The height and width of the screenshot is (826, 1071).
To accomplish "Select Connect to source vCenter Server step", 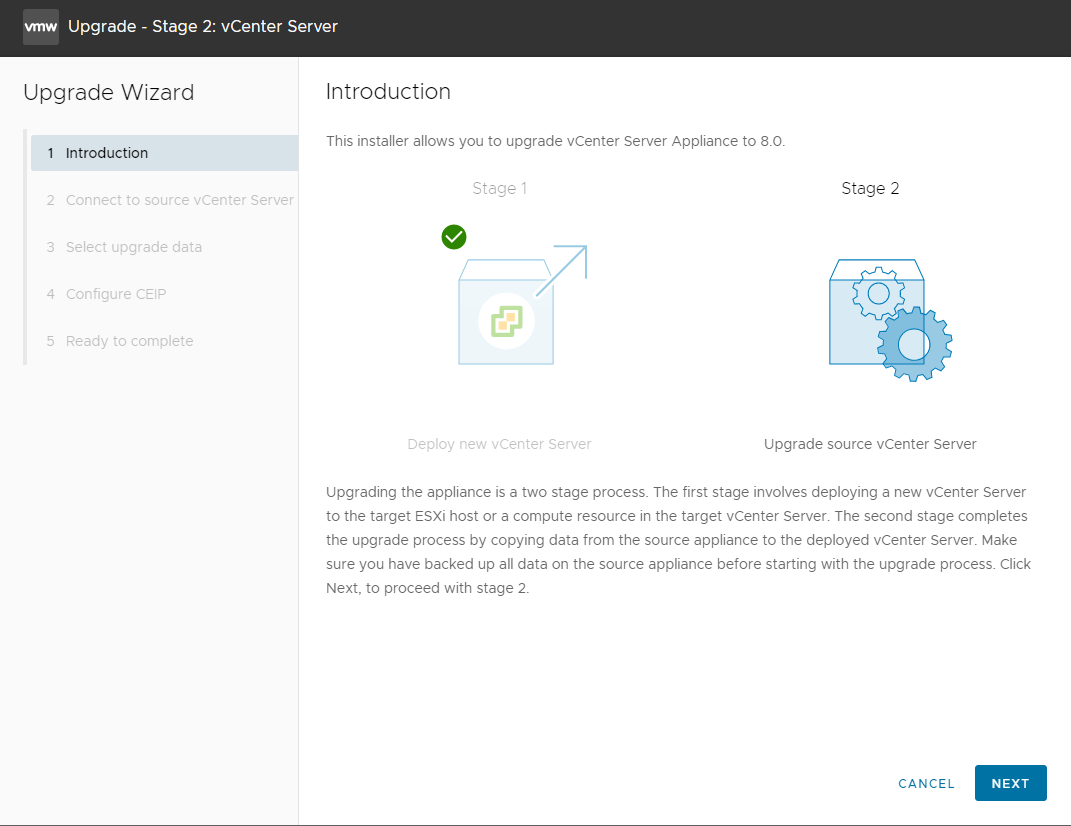I will tap(165, 200).
